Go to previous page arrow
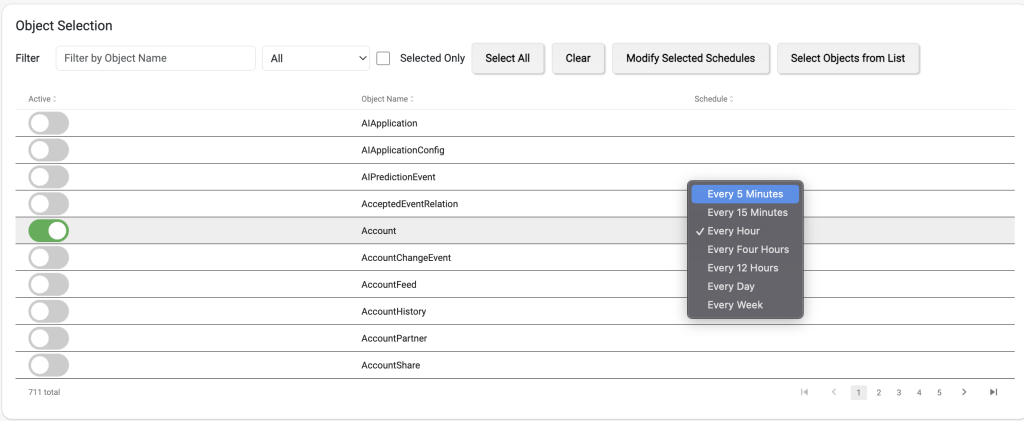Image resolution: width=1024 pixels, height=421 pixels. tap(834, 392)
